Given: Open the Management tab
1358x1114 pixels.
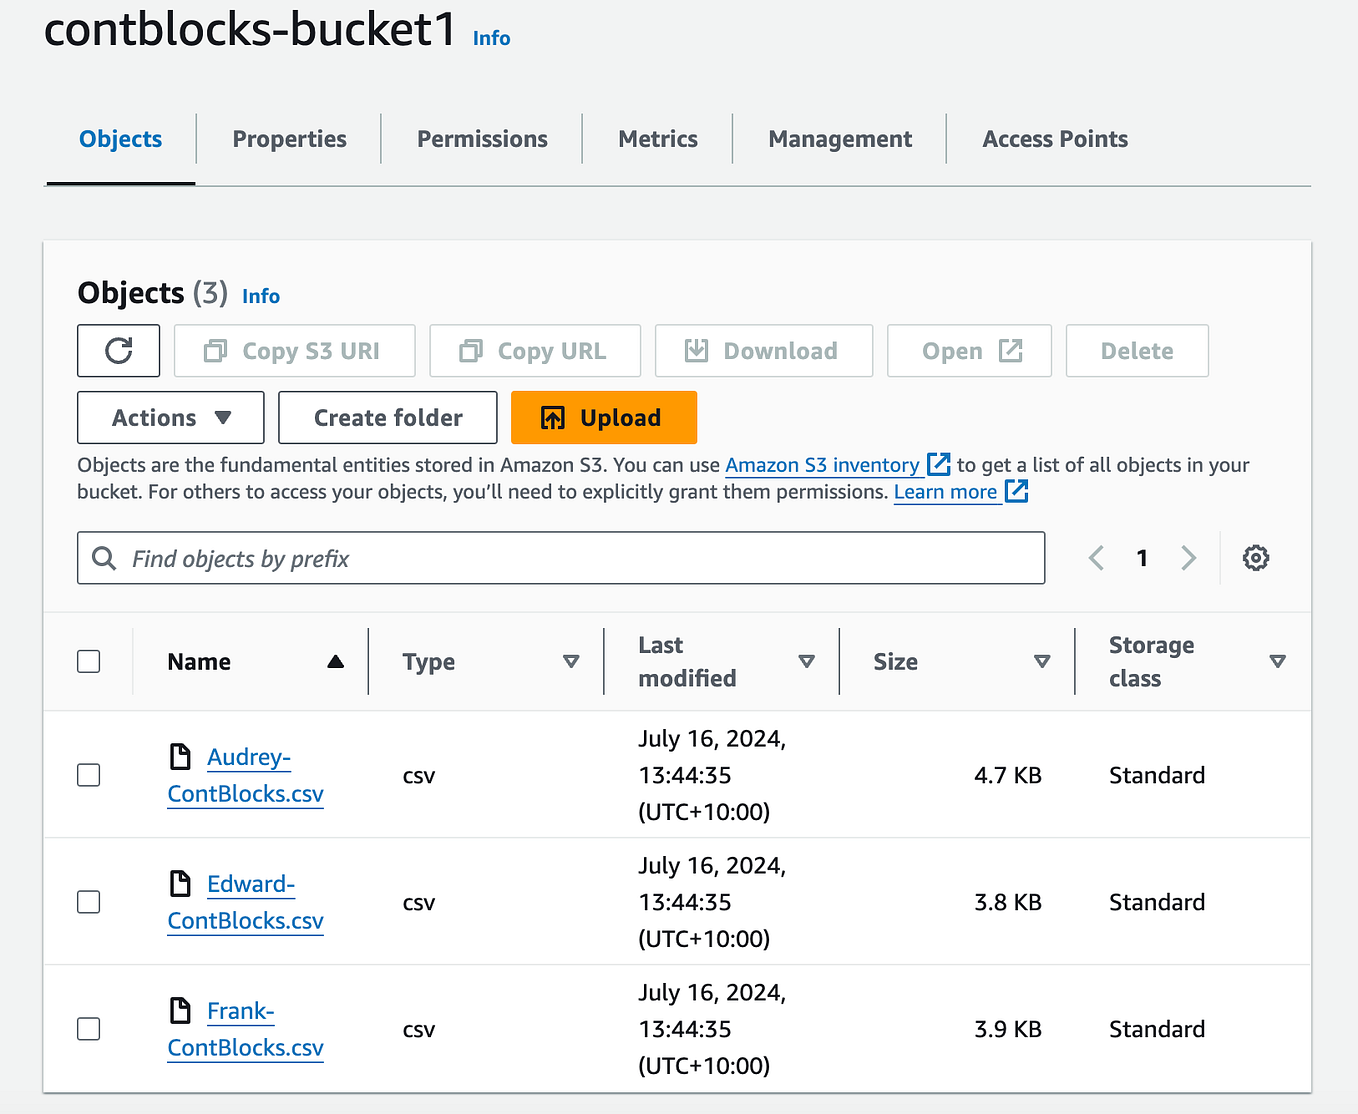Looking at the screenshot, I should point(839,138).
